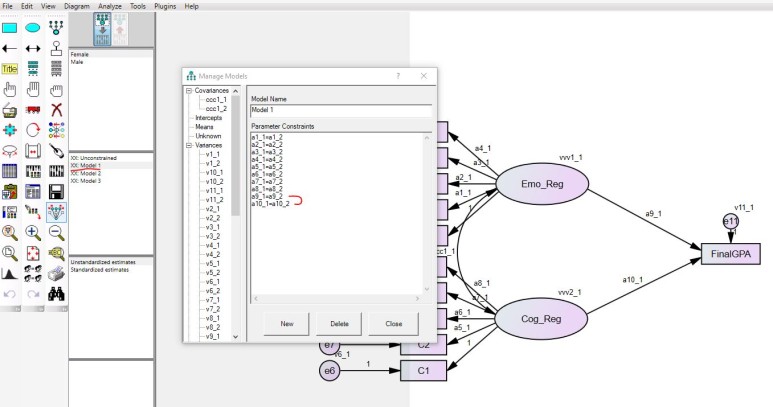Image resolution: width=773 pixels, height=407 pixels.
Task: Click the question mark help button in Manage Models
Action: point(398,76)
